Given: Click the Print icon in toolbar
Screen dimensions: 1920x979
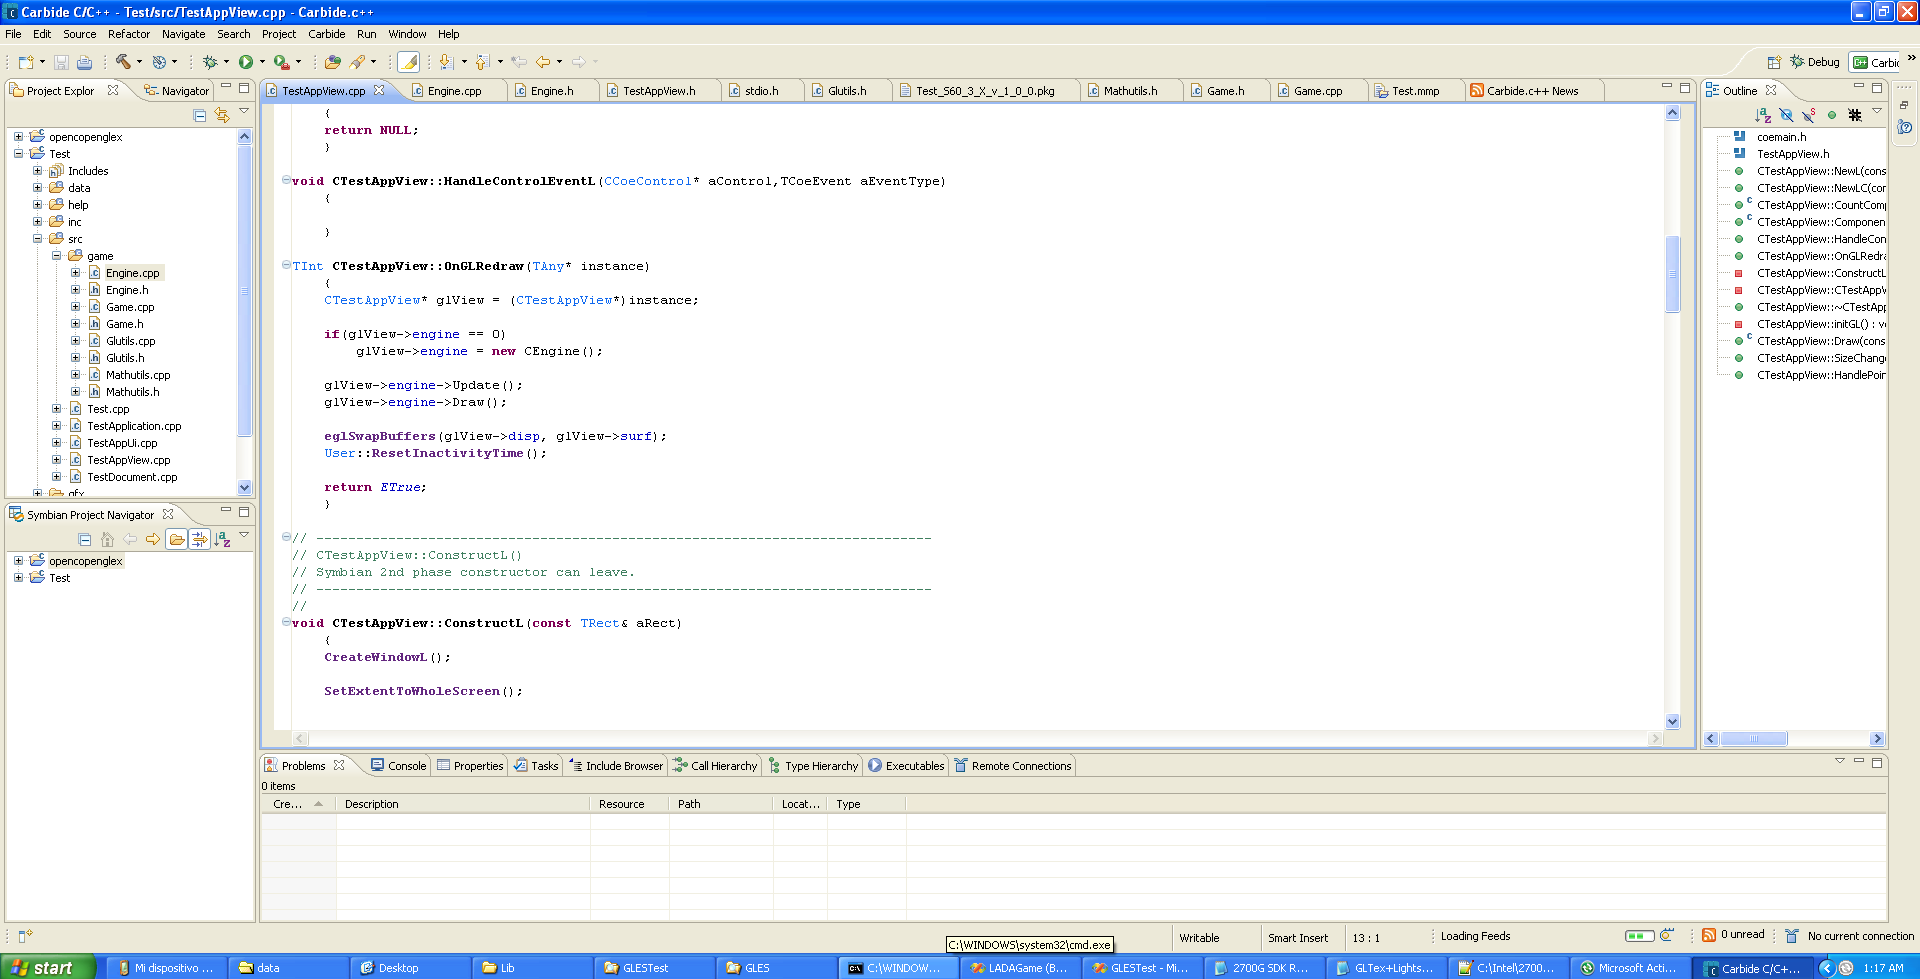Looking at the screenshot, I should [85, 62].
